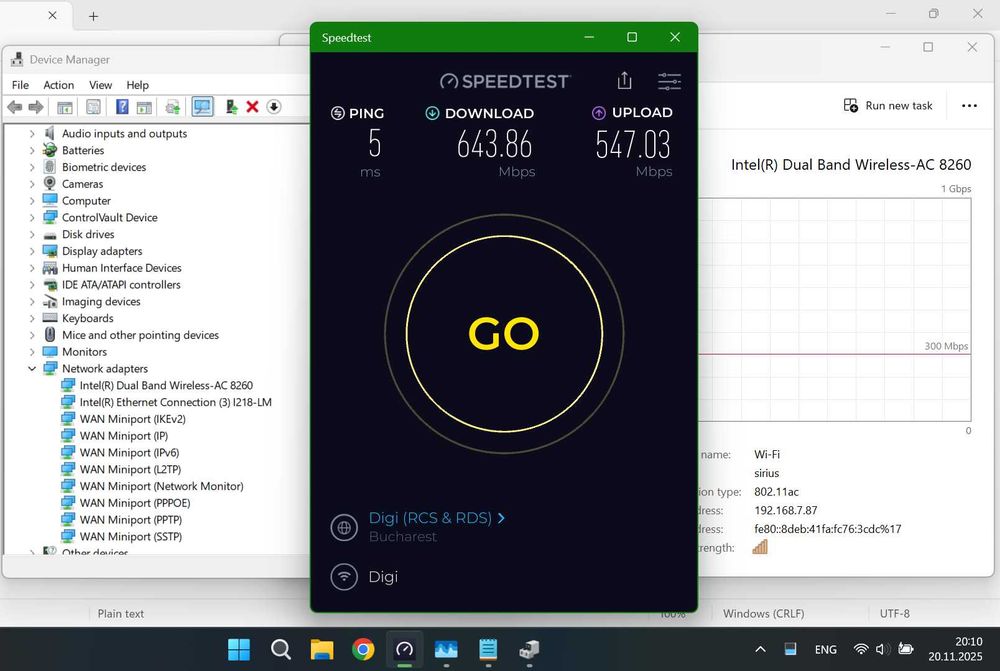Click the Download arrow icon in Speedtest
This screenshot has width=1000, height=671.
click(x=432, y=114)
